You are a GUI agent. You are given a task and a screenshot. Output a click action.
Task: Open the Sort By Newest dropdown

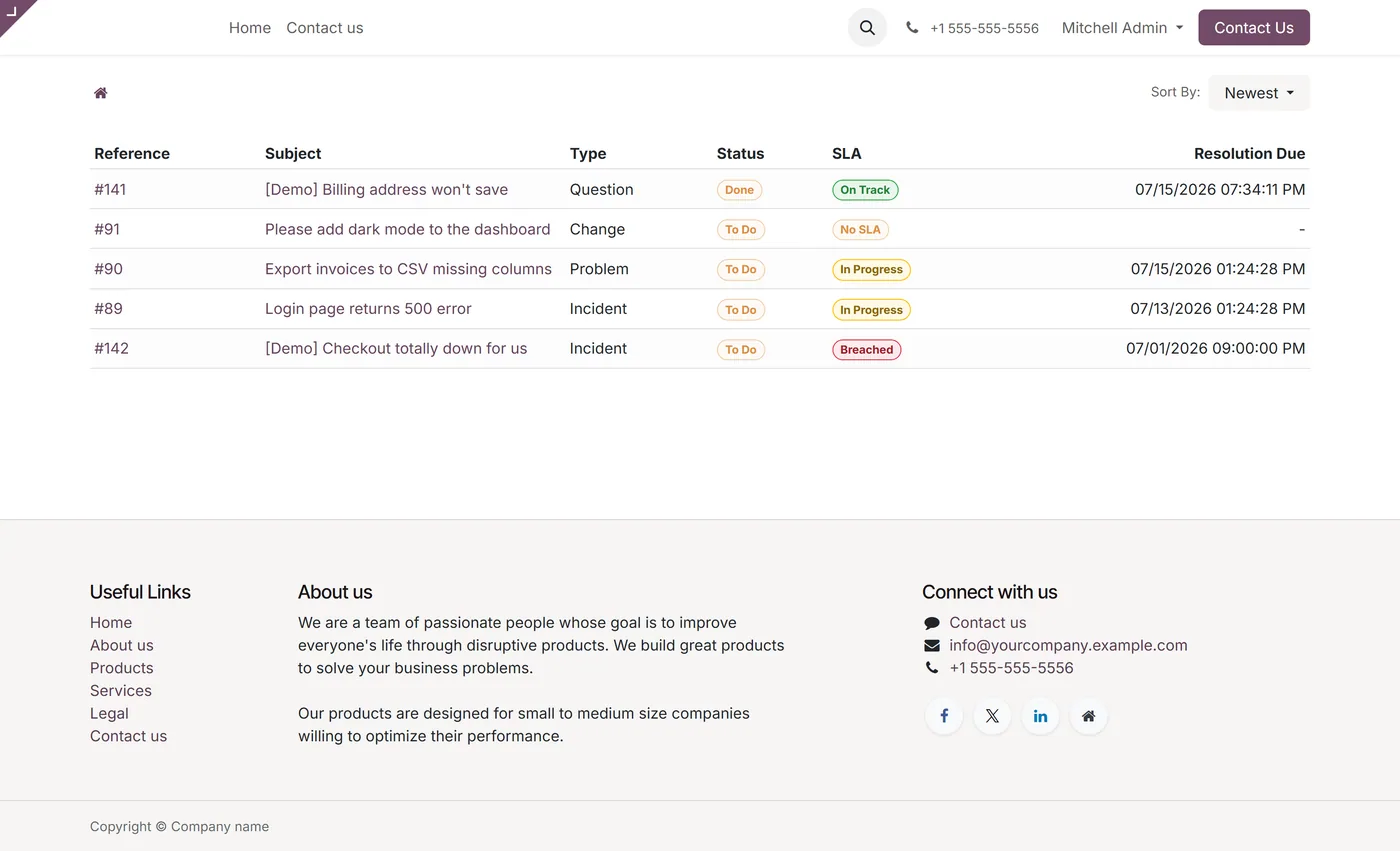tap(1259, 93)
